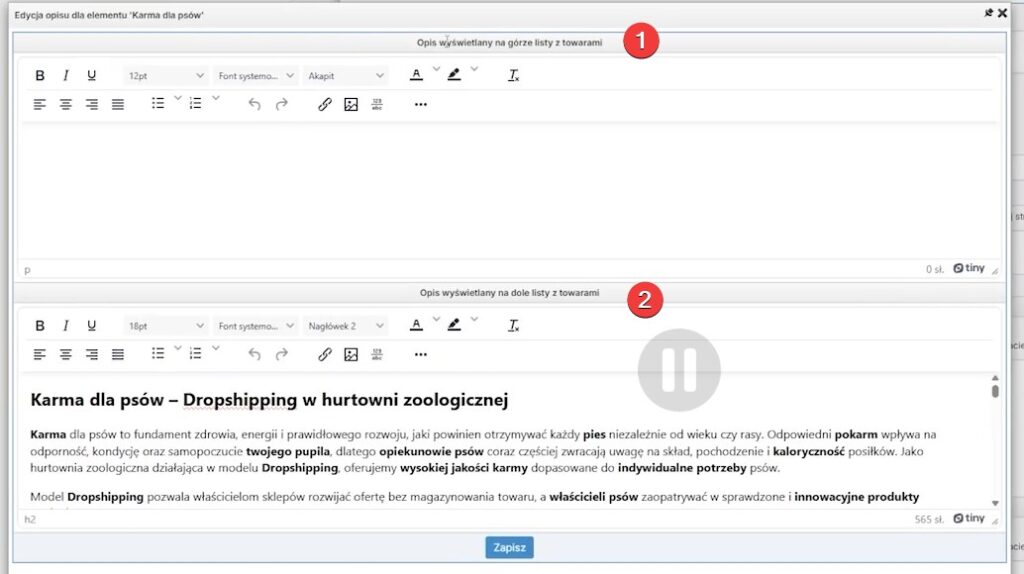The width and height of the screenshot is (1024, 574).
Task: Undo last change in the bottom editor
Action: coord(254,355)
